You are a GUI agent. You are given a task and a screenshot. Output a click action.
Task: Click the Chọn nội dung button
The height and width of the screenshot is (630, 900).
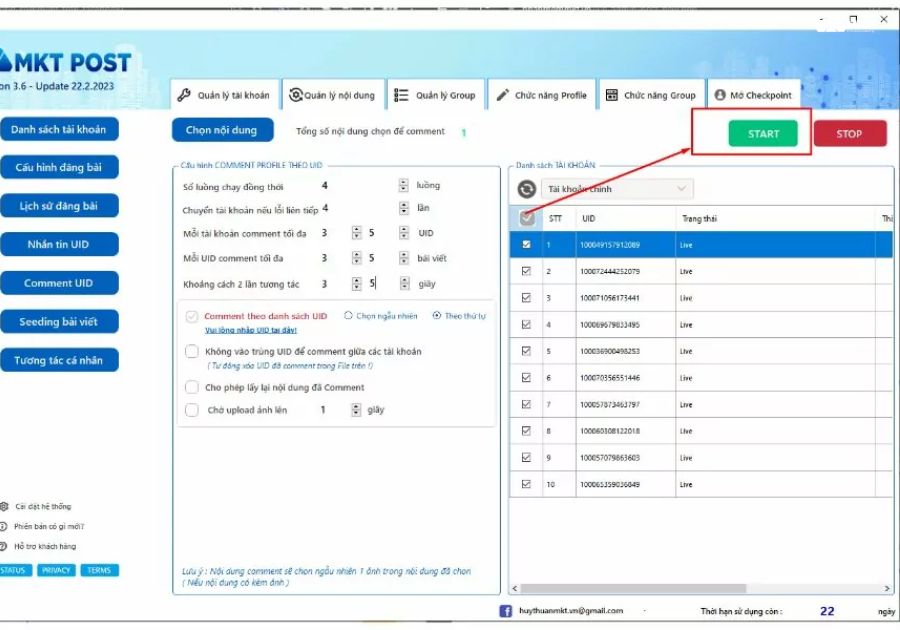point(222,130)
